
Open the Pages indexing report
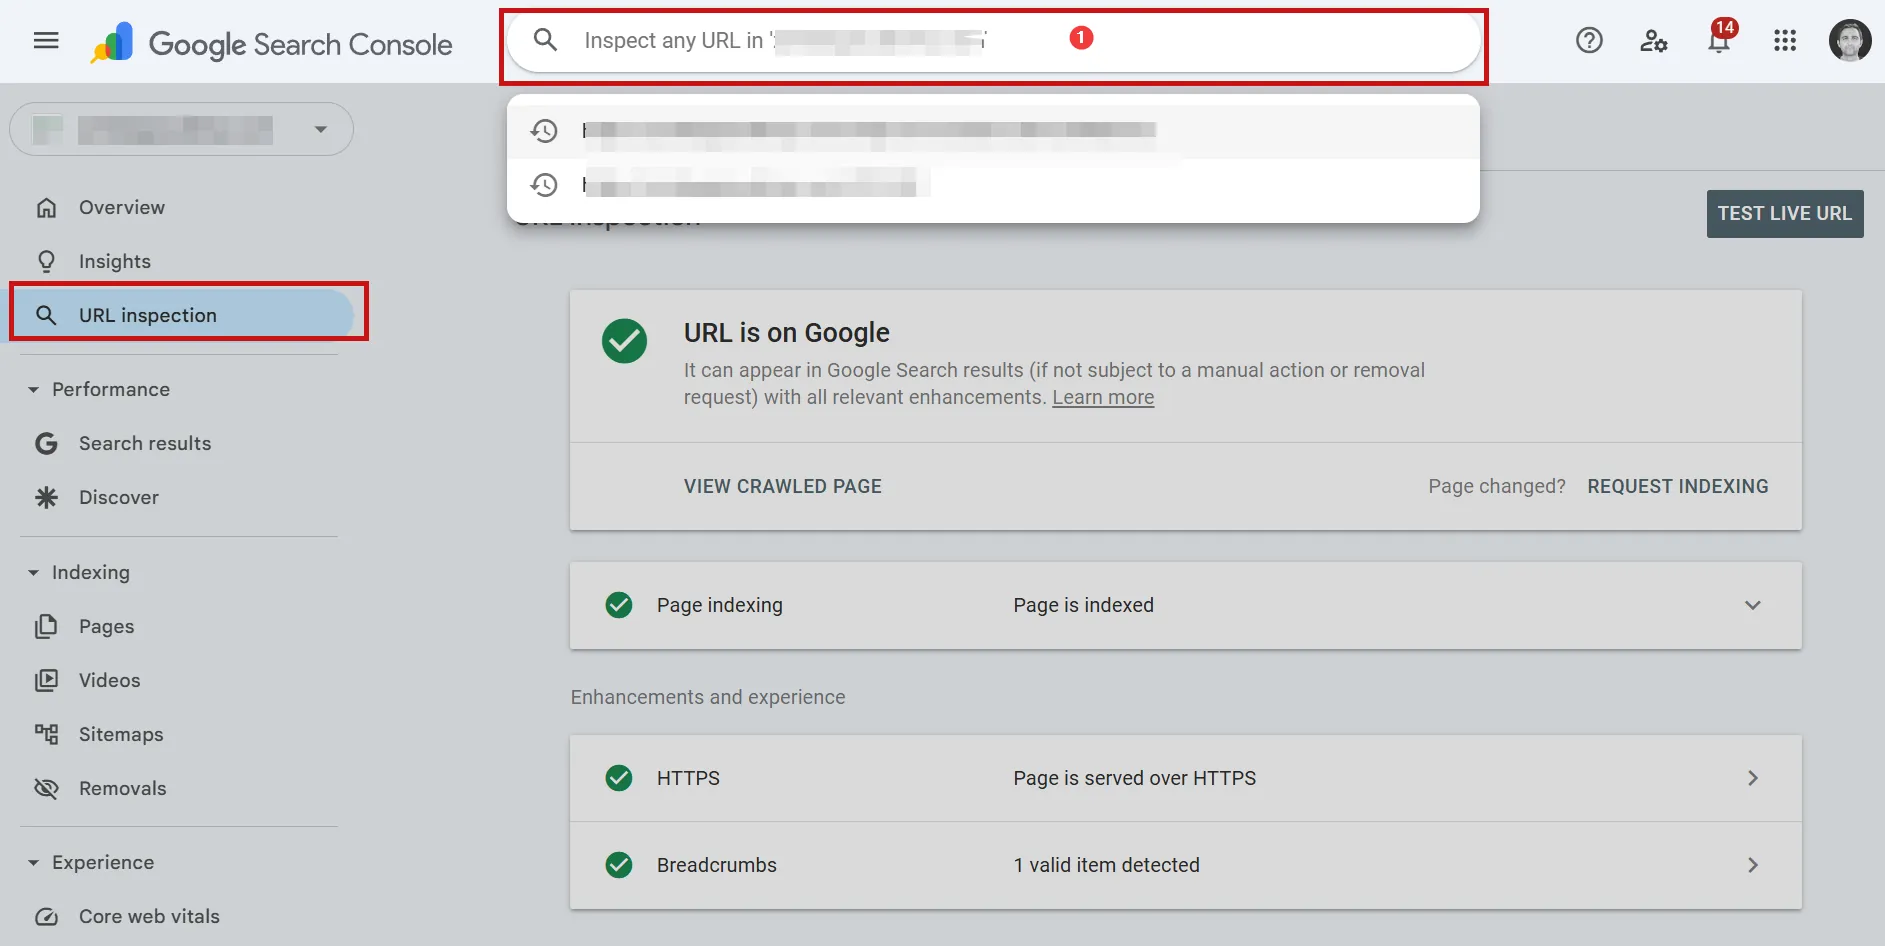[x=106, y=626]
